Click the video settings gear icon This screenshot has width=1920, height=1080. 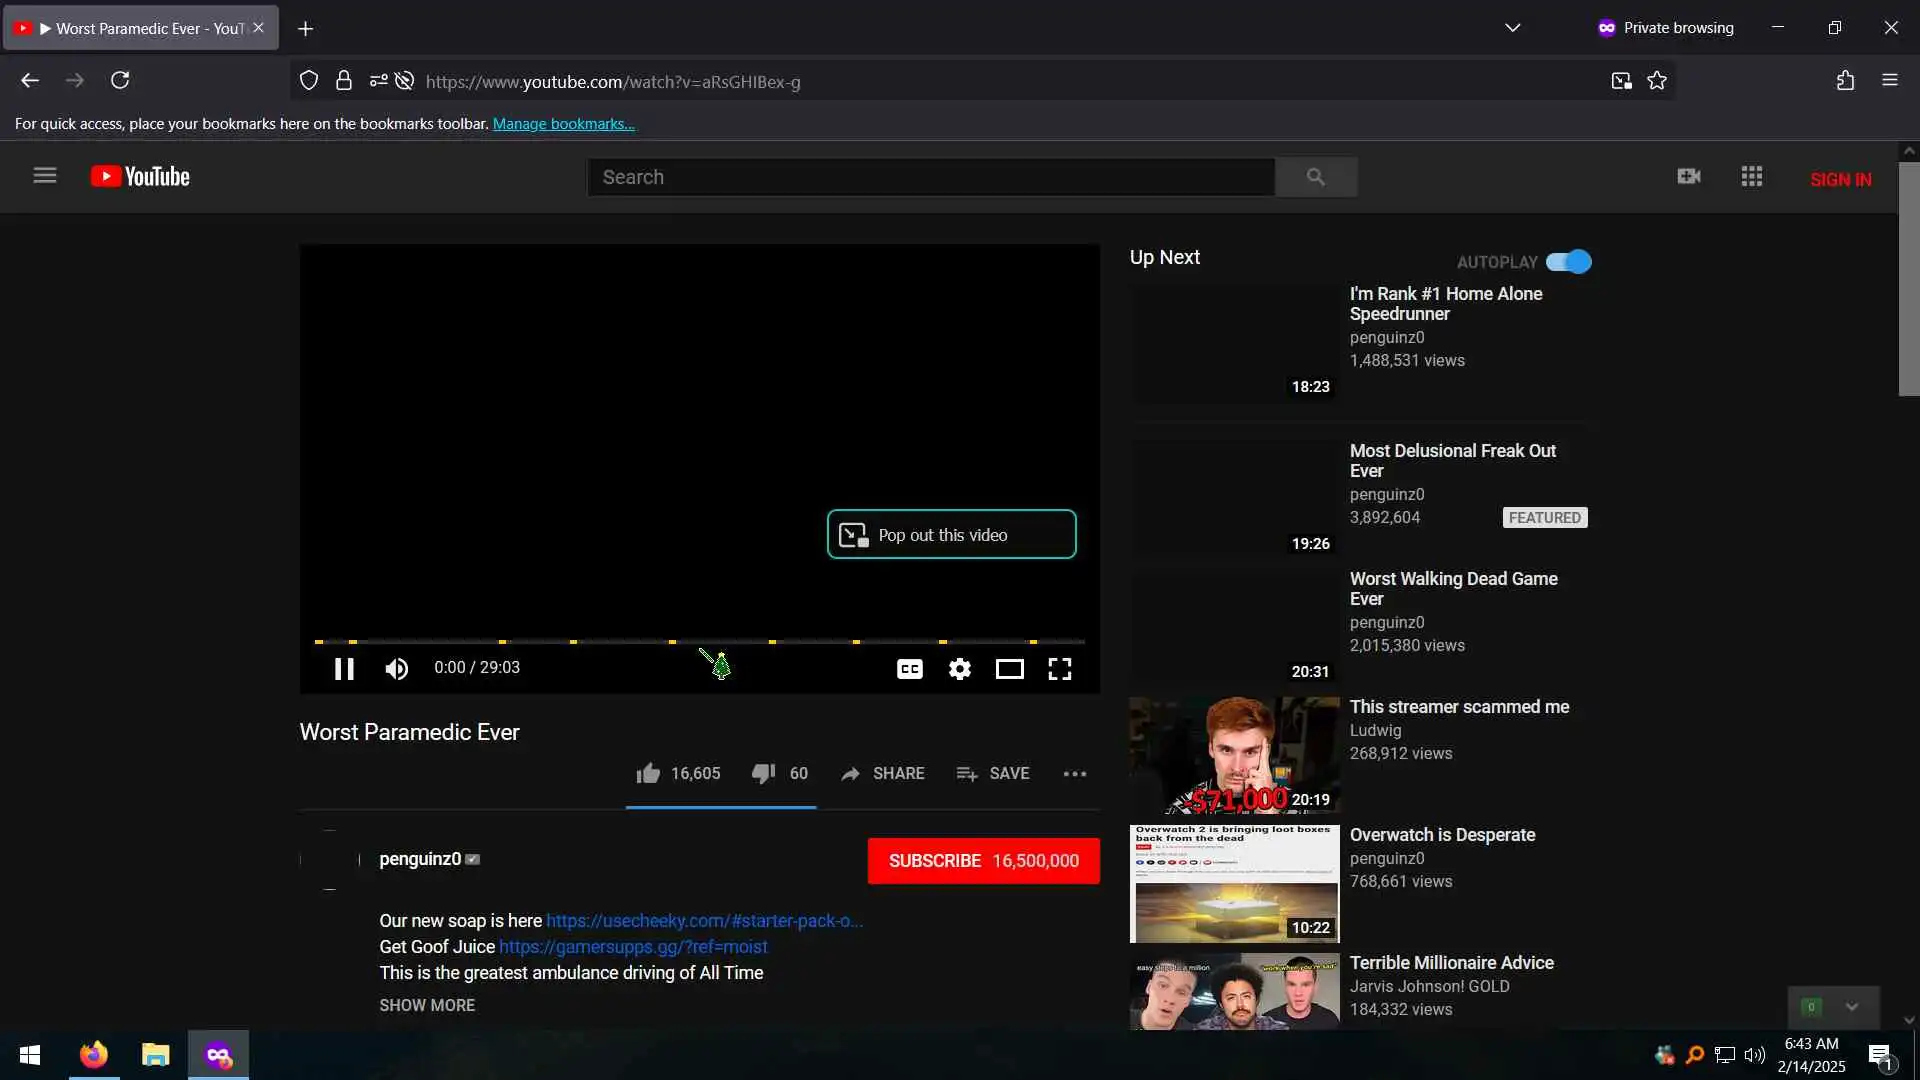point(959,669)
